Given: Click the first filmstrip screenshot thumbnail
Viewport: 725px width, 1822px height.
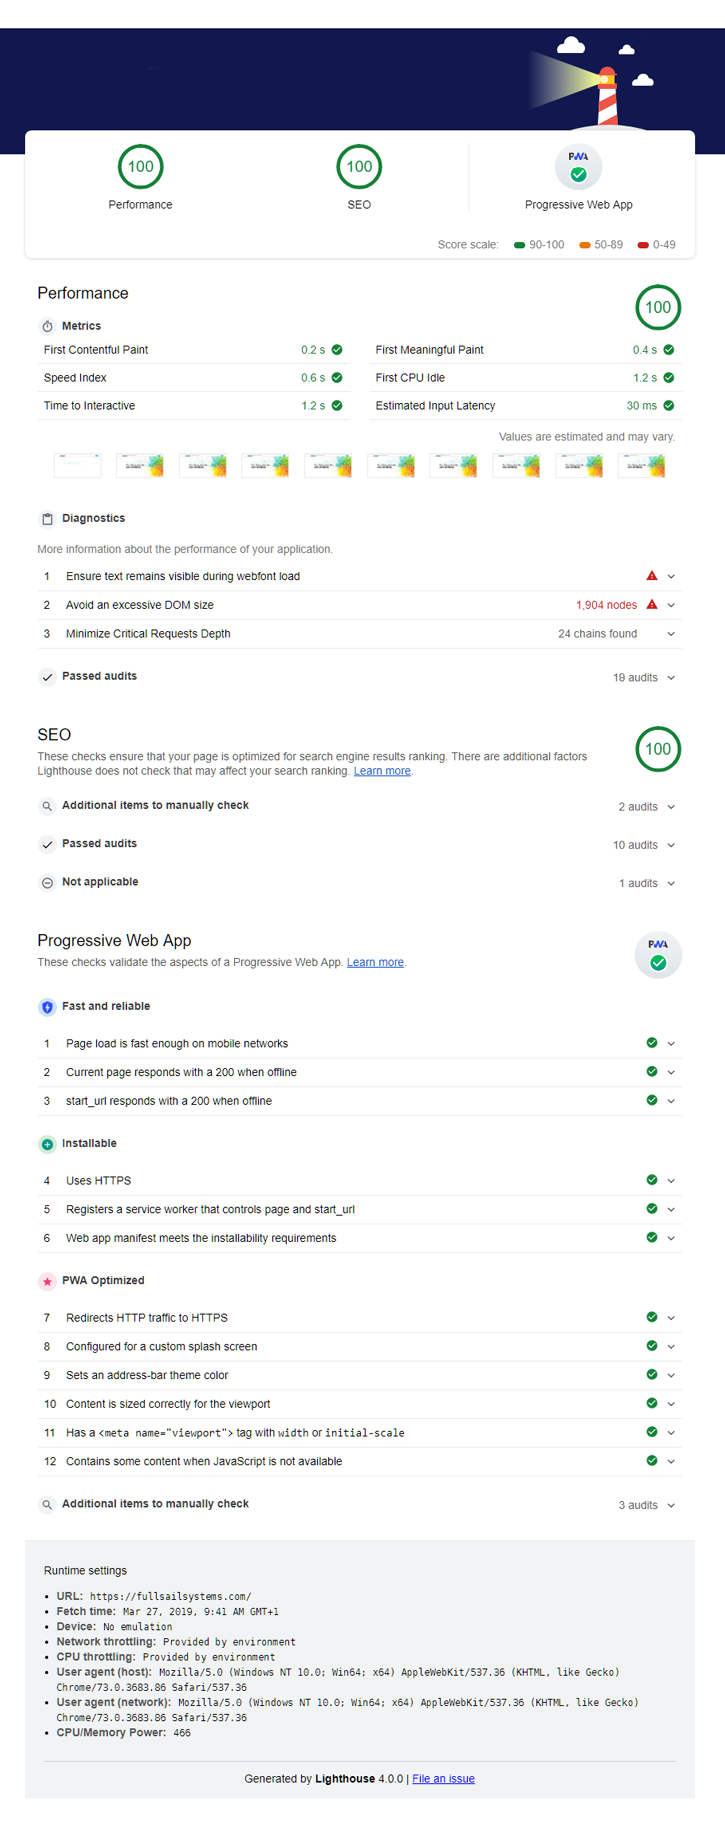Looking at the screenshot, I should coord(77,465).
